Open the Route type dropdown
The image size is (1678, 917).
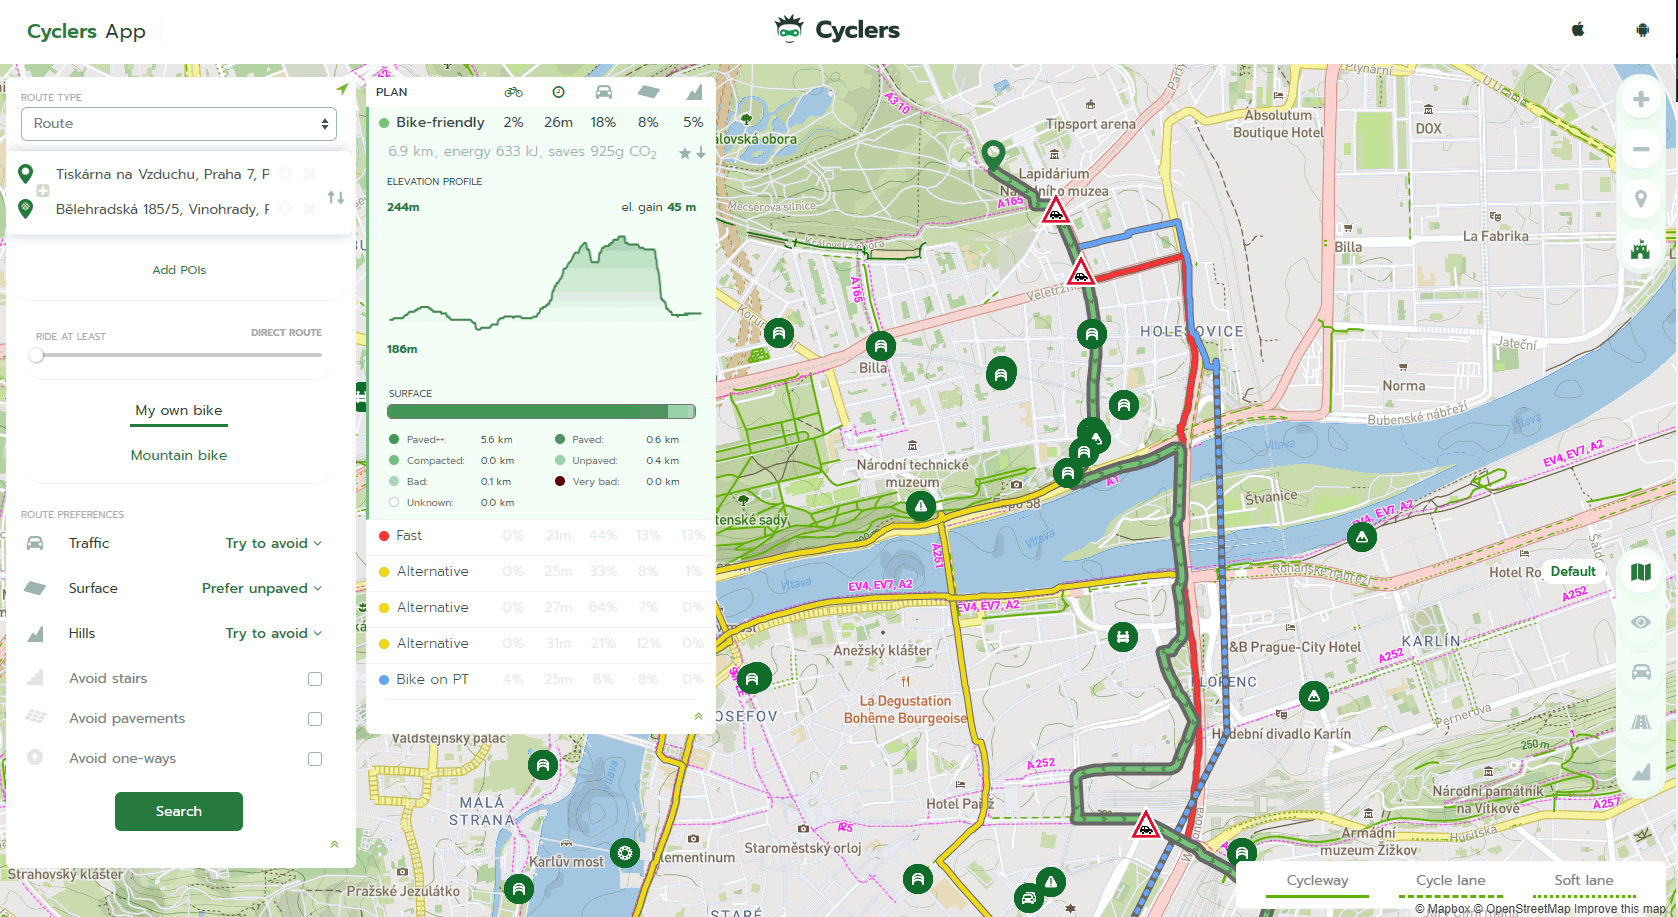pos(179,124)
